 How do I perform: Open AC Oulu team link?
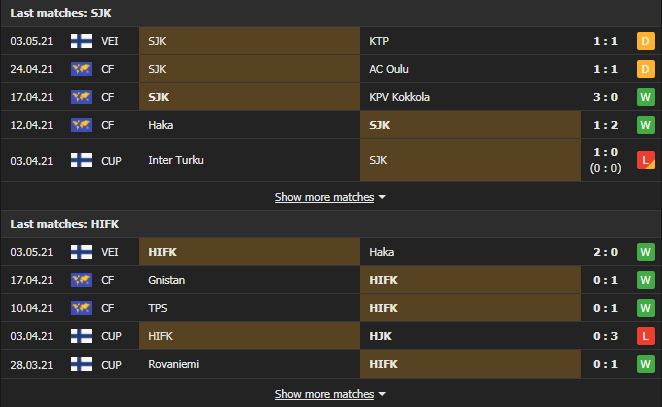(389, 69)
